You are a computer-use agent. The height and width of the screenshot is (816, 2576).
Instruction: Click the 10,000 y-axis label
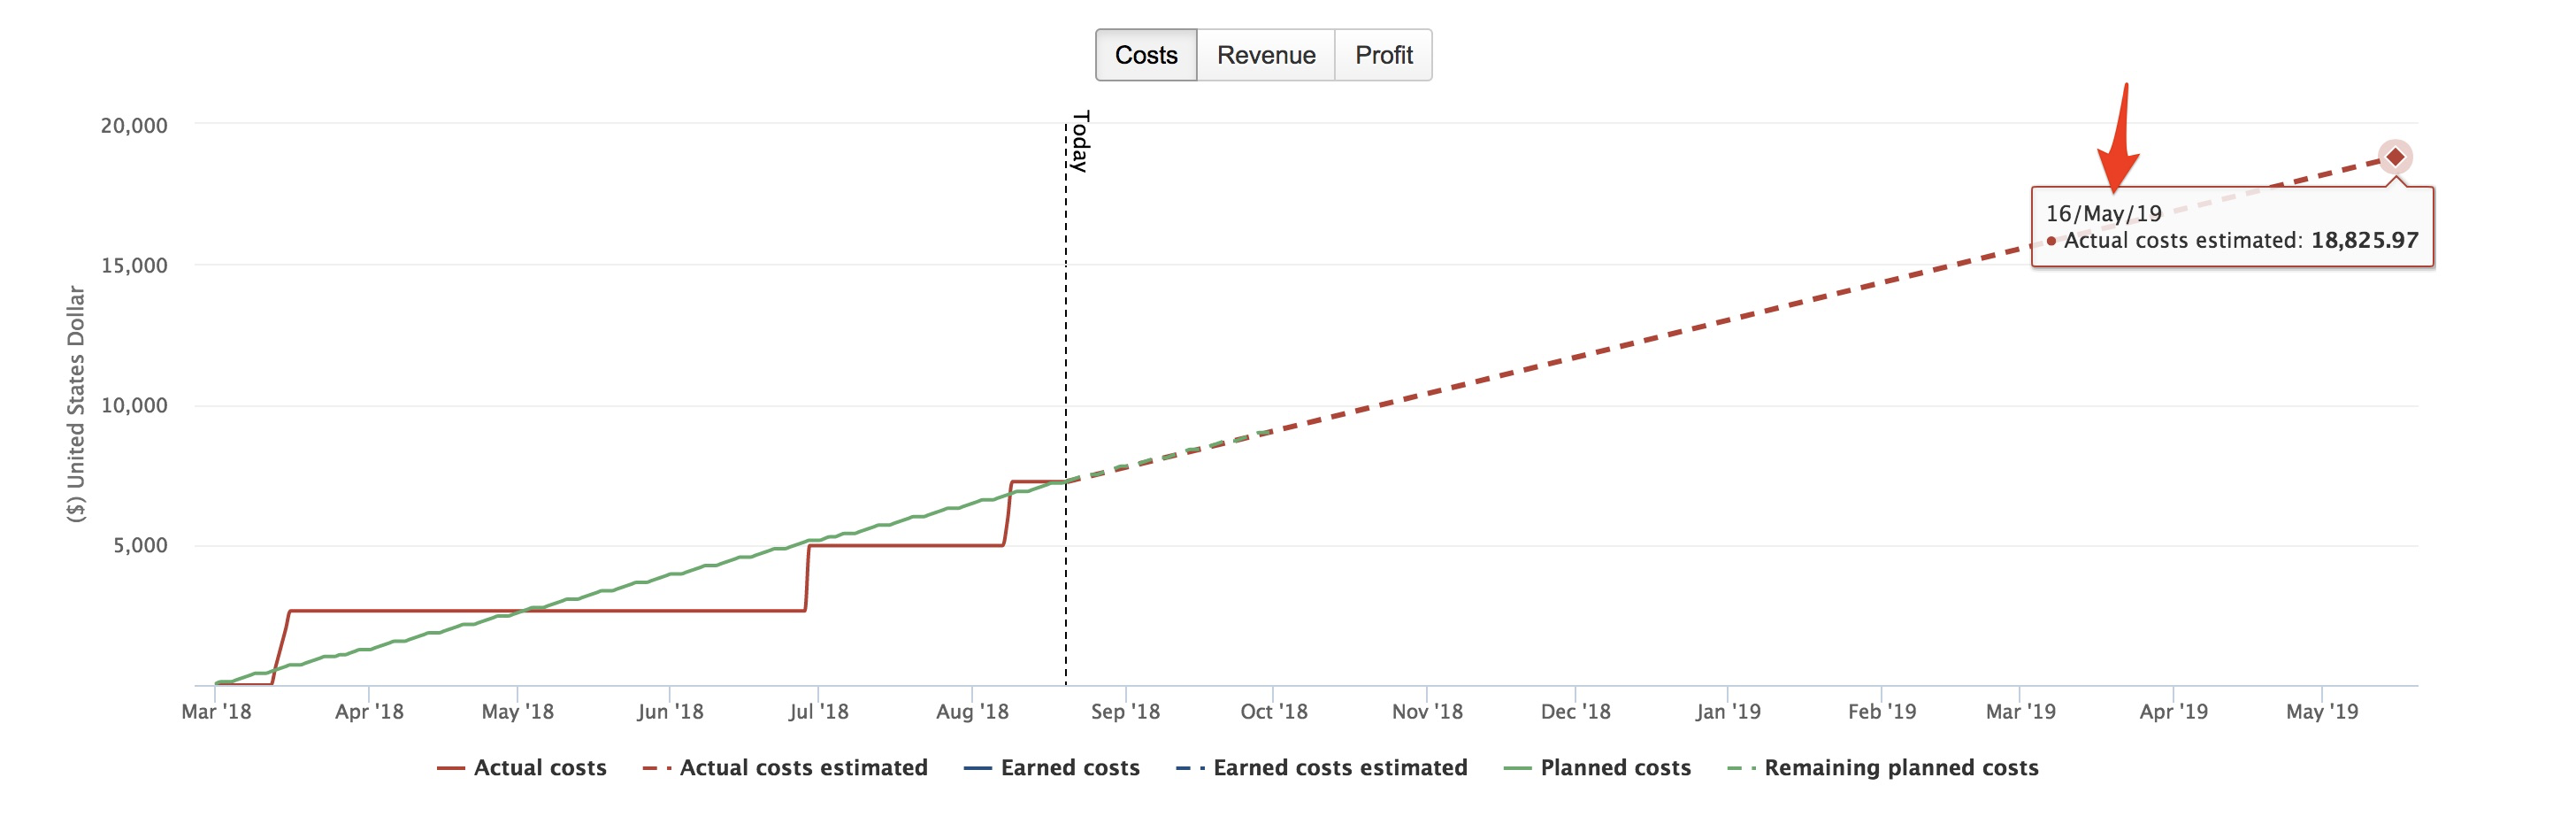[x=134, y=405]
